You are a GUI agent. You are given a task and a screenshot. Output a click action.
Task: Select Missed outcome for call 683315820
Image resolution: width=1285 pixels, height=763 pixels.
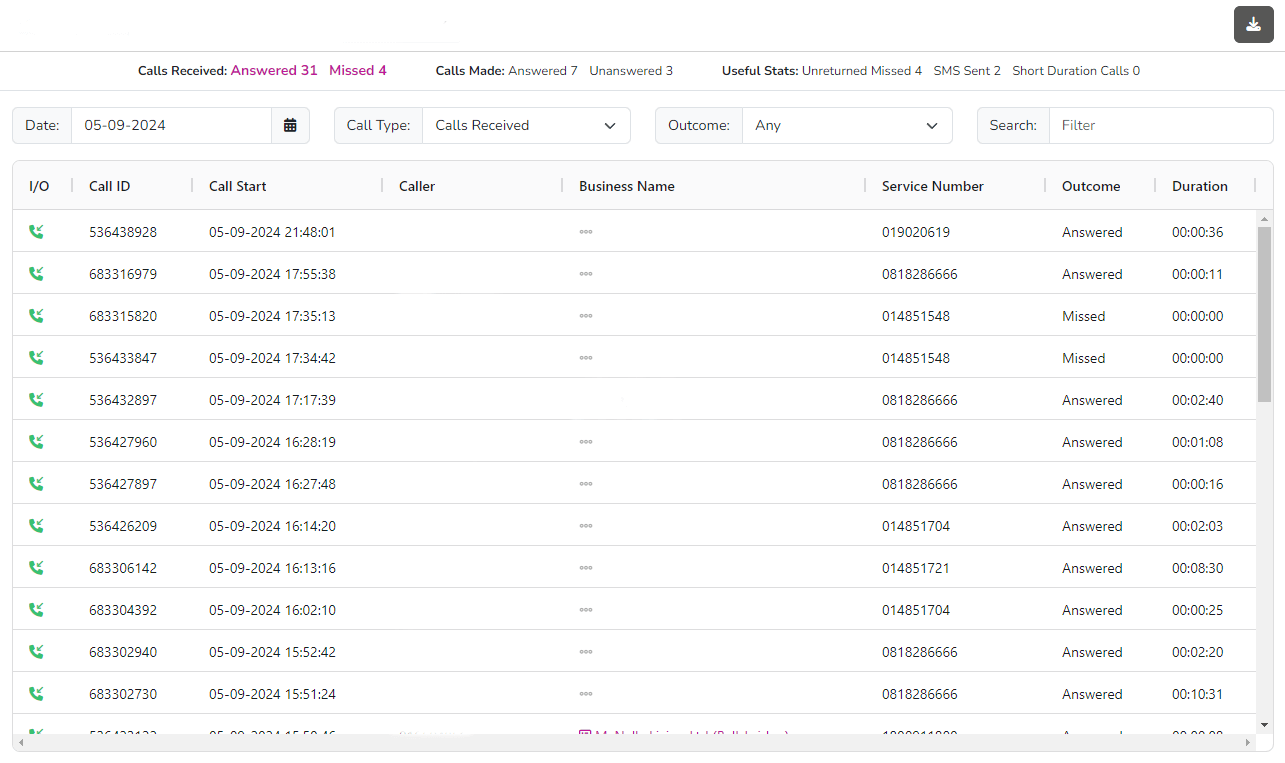[1084, 316]
